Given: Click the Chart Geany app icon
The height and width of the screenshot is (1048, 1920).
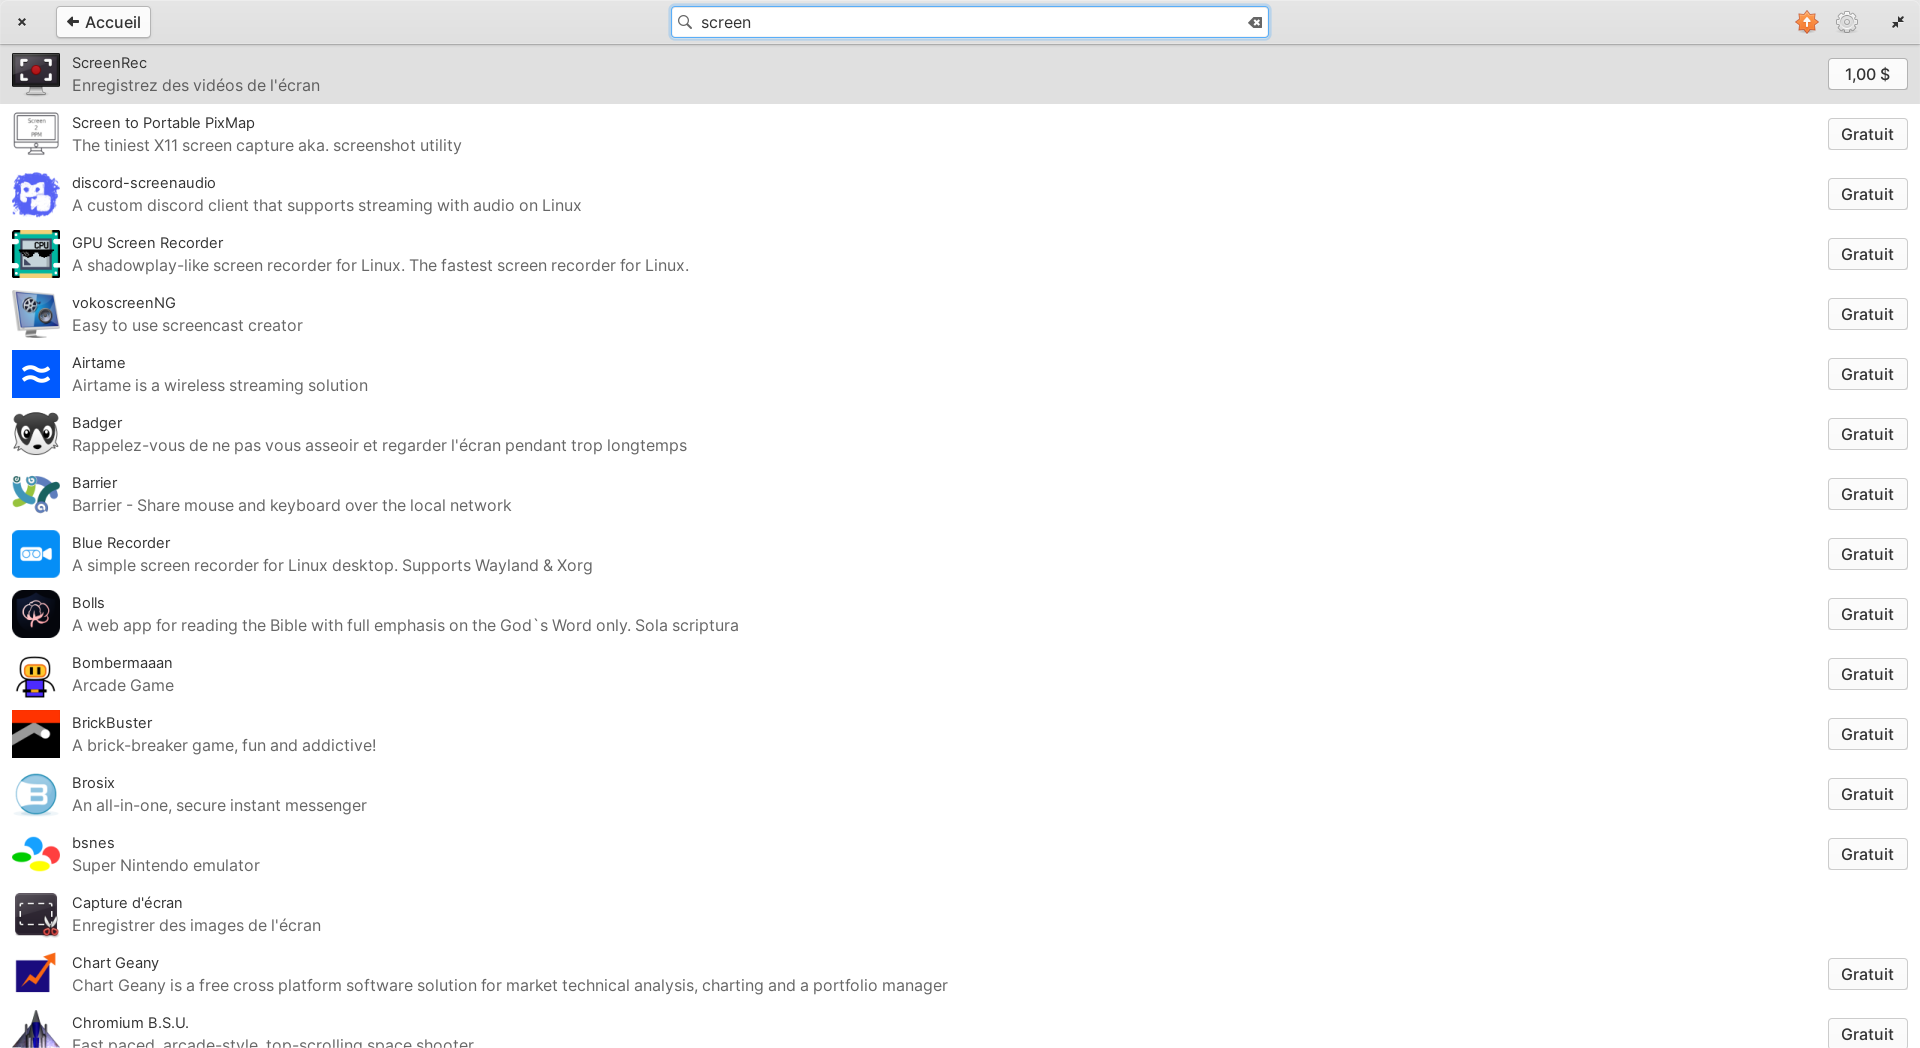Looking at the screenshot, I should coord(35,974).
